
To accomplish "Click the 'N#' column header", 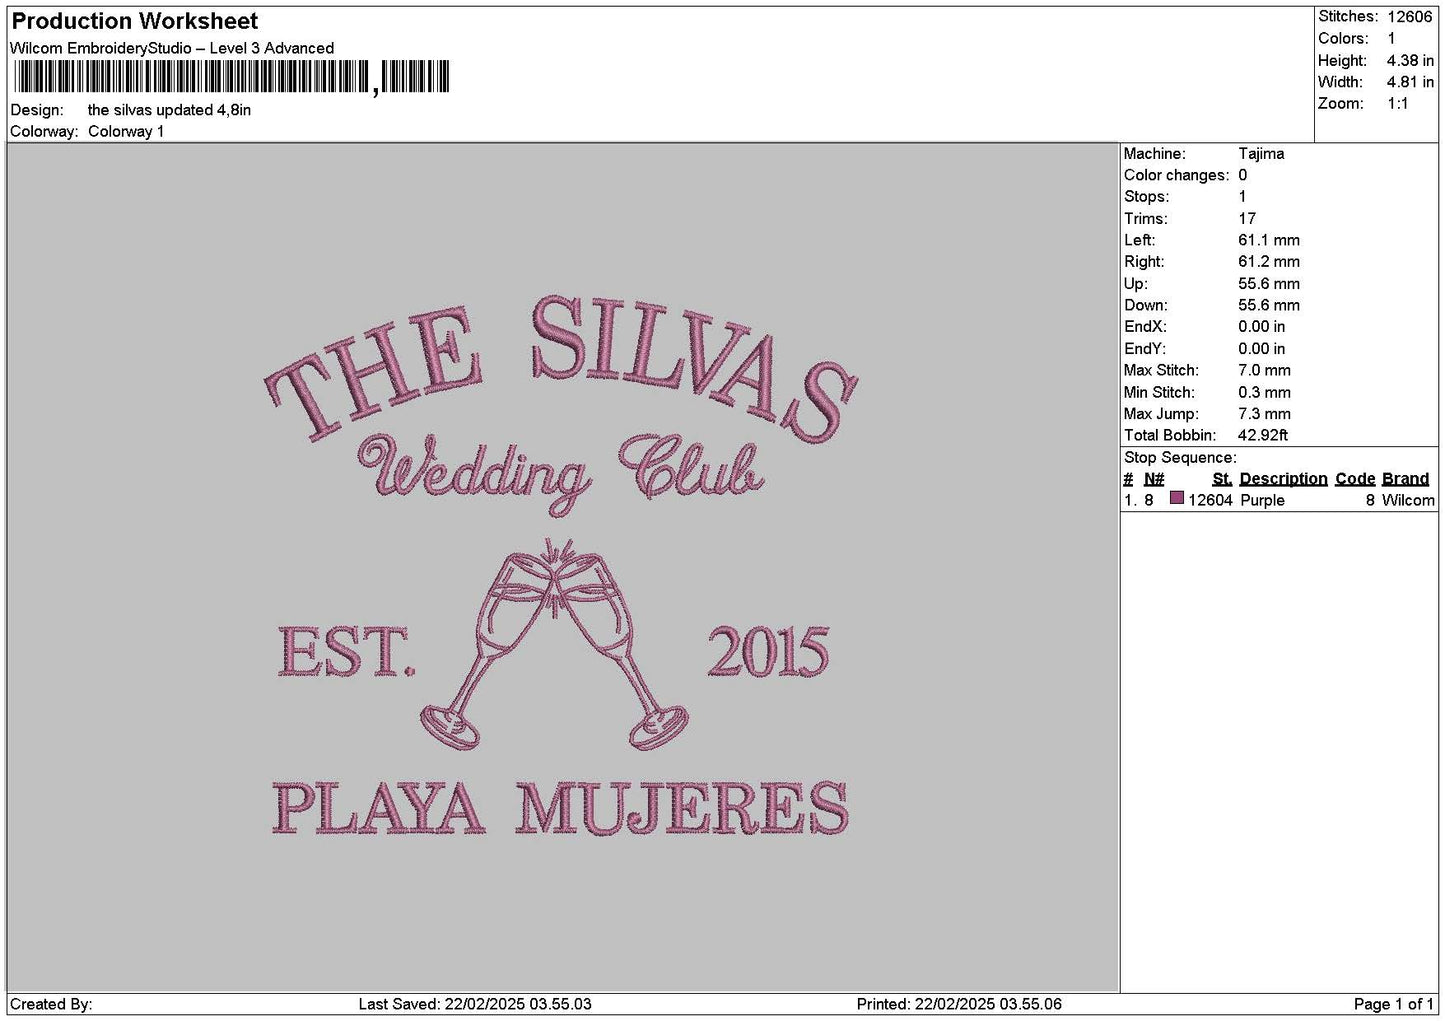I will click(1154, 478).
